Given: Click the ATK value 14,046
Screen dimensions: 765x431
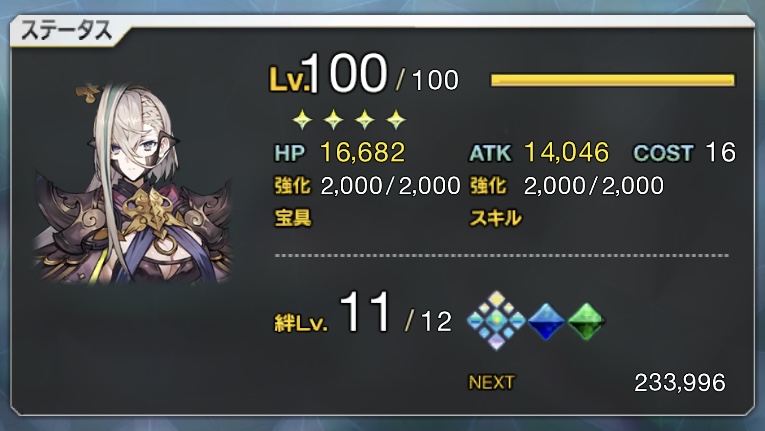Looking at the screenshot, I should click(566, 152).
